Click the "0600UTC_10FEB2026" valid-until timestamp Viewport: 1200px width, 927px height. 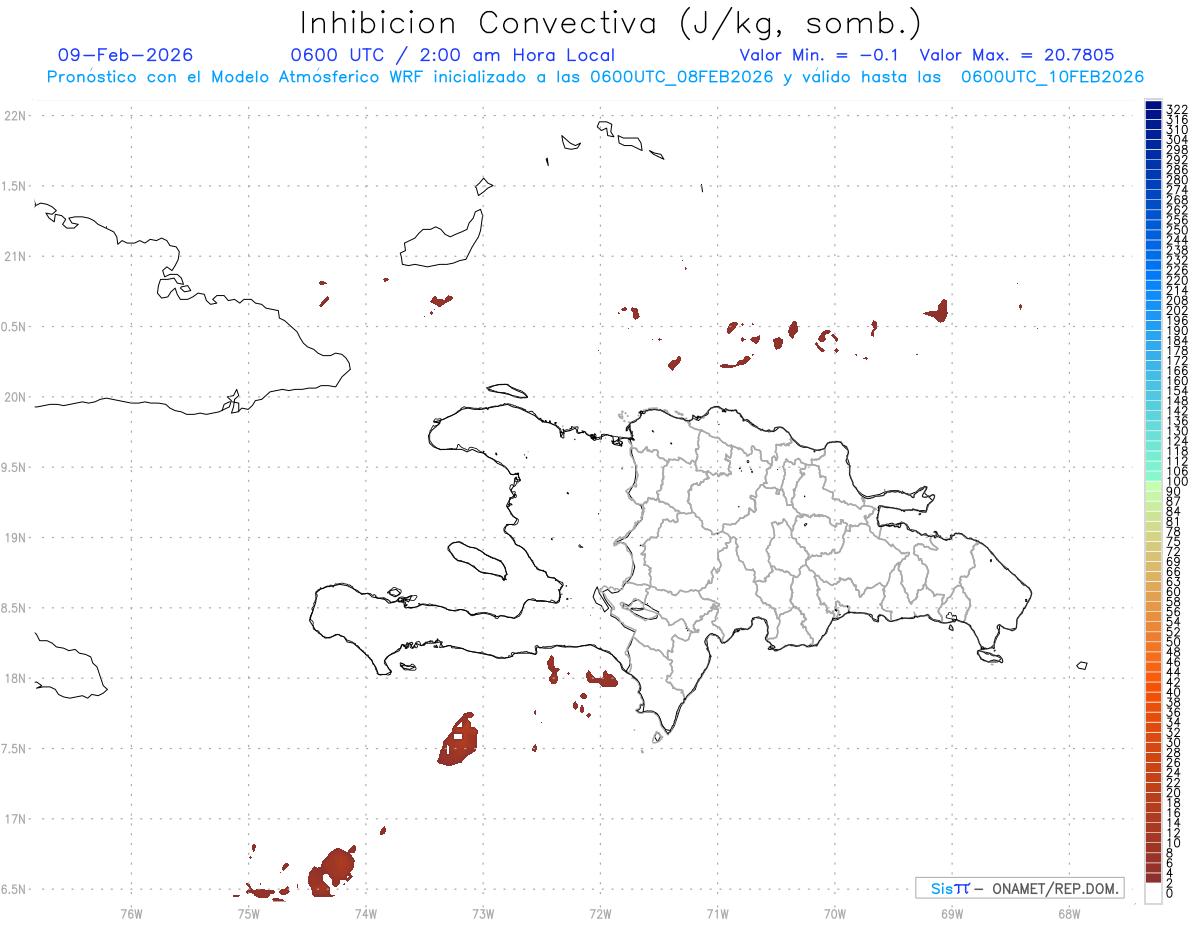tap(1052, 77)
